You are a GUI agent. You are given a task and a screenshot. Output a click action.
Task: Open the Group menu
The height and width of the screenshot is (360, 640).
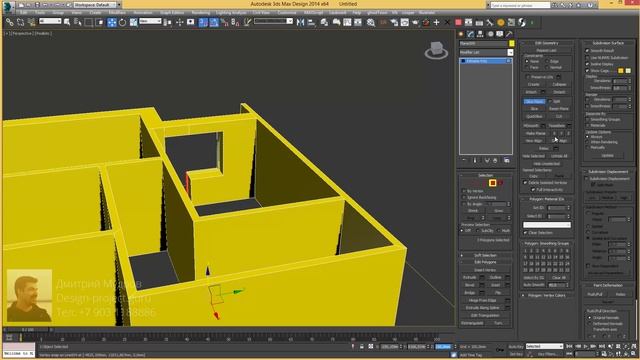pyautogui.click(x=58, y=13)
